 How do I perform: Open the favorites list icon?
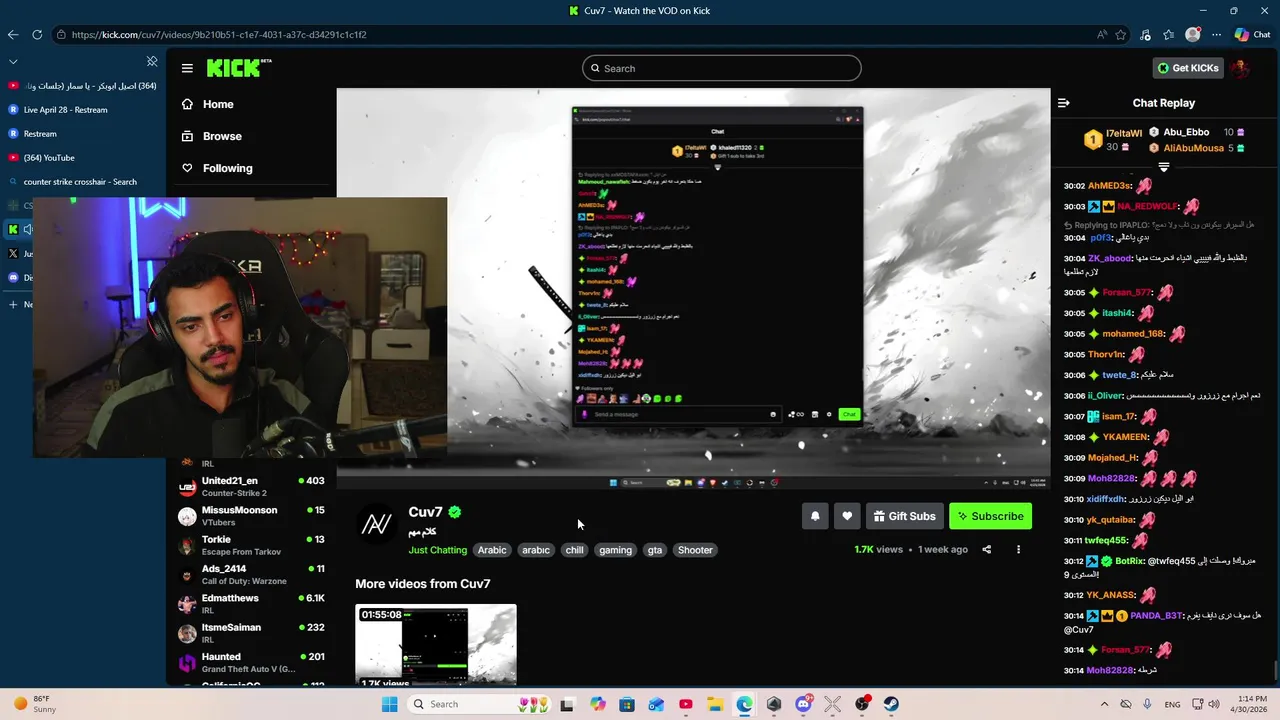1169,34
